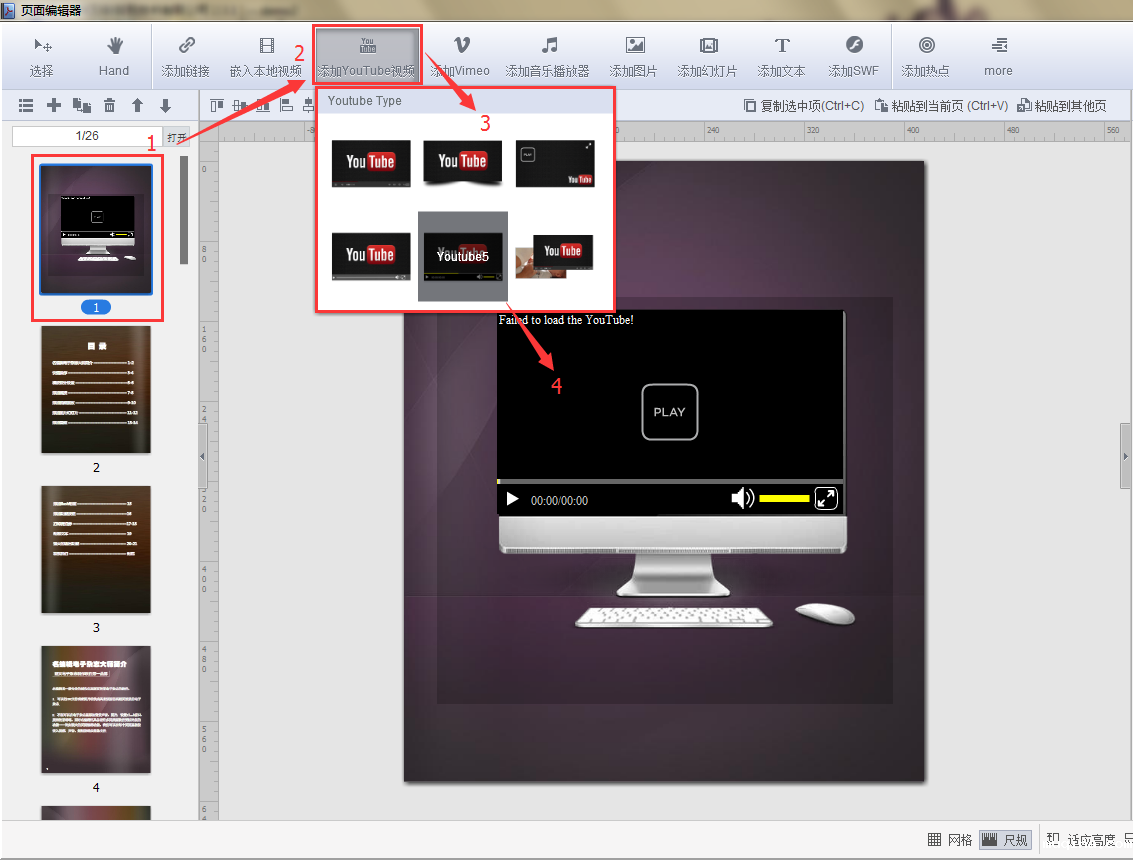Select the Hand tool

click(x=114, y=56)
